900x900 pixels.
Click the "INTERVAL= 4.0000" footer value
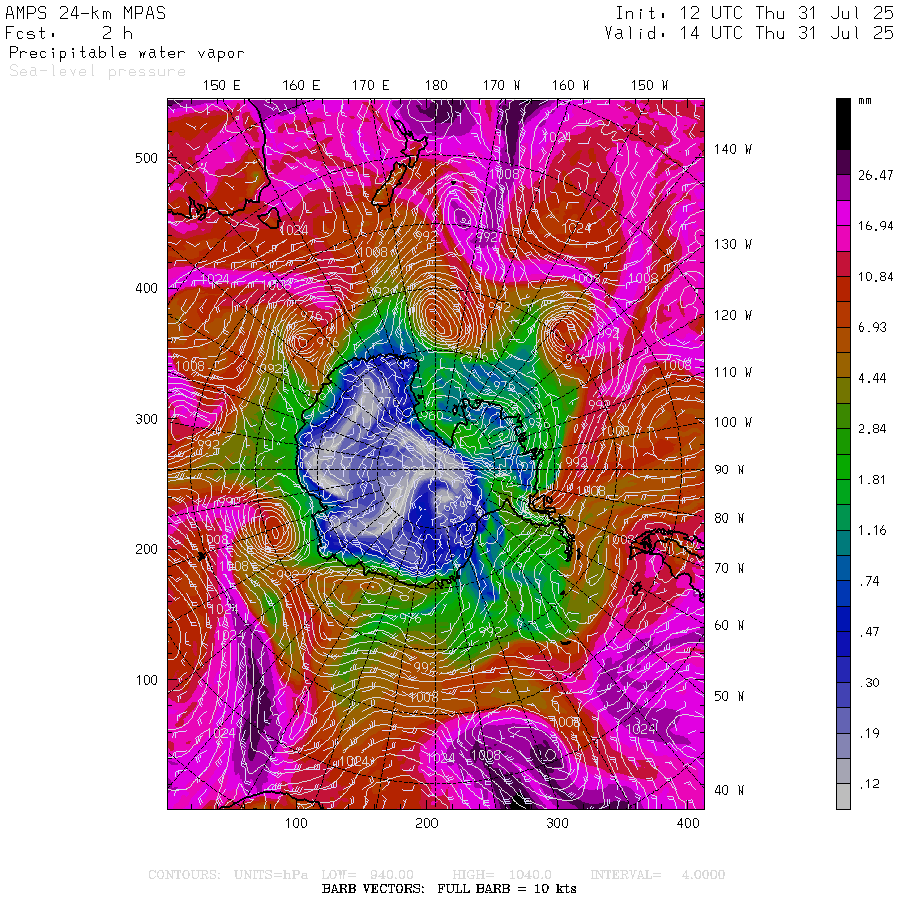[x=658, y=875]
